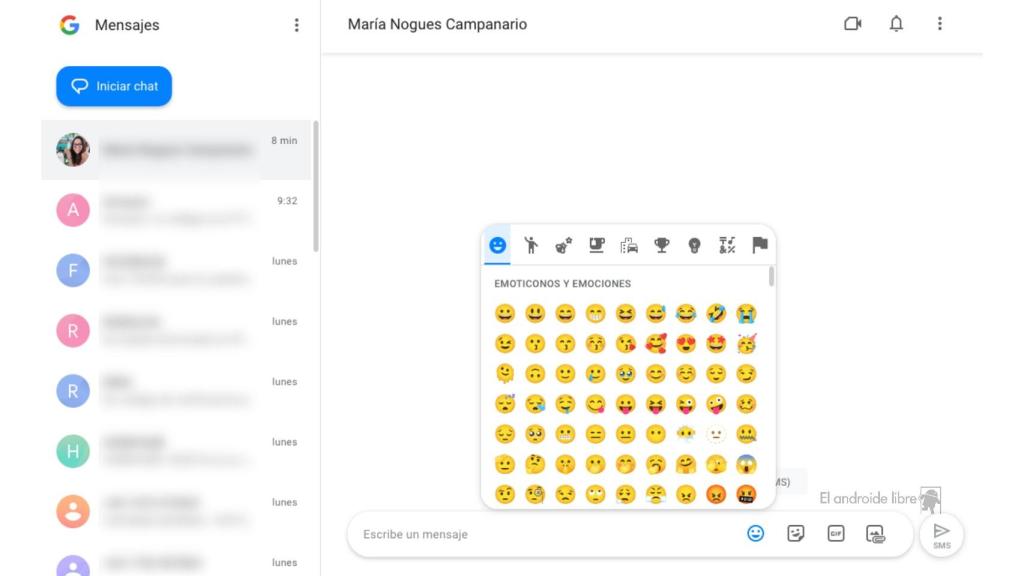
Task: Toggle the emoji picker smiley button
Action: (756, 534)
